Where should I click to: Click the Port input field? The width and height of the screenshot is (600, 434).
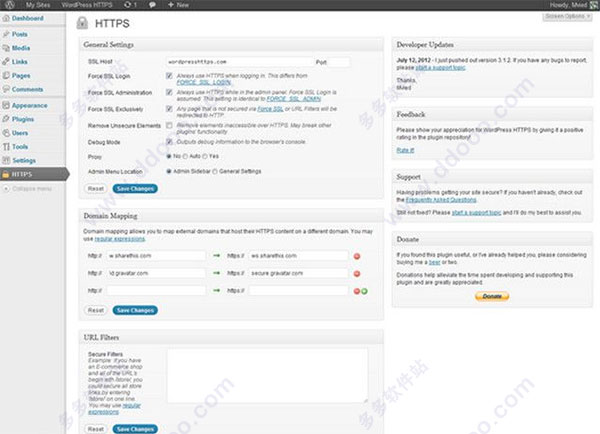tap(339, 62)
